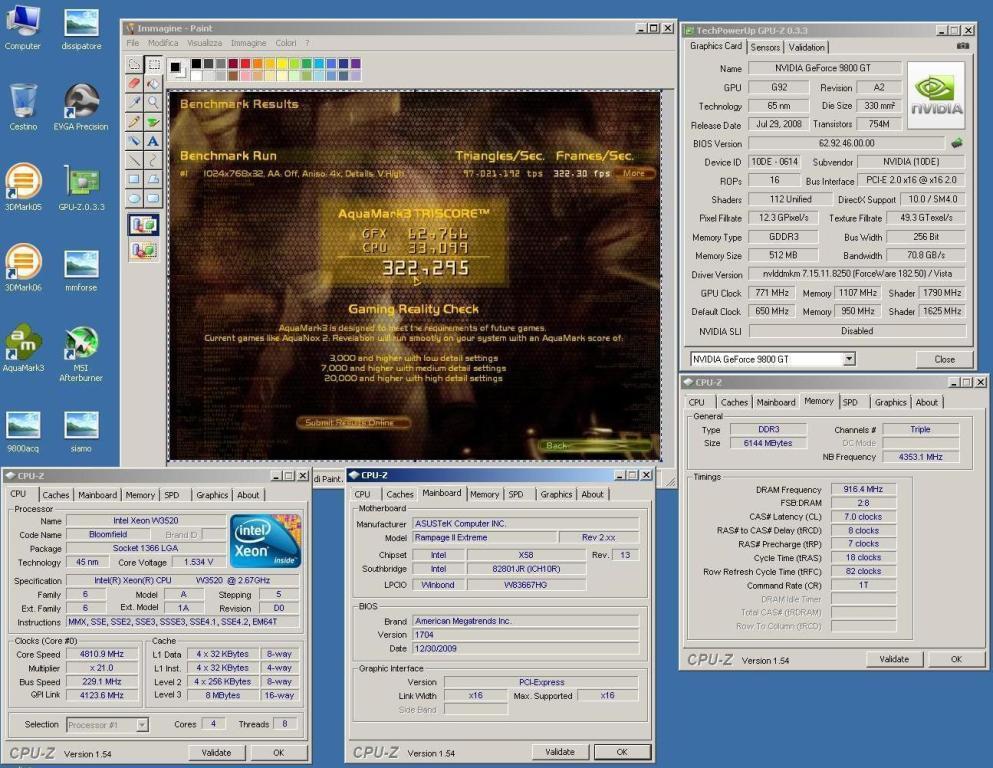Click the GPU-Z screenshot camera icon
Image resolution: width=993 pixels, height=768 pixels.
[x=963, y=46]
